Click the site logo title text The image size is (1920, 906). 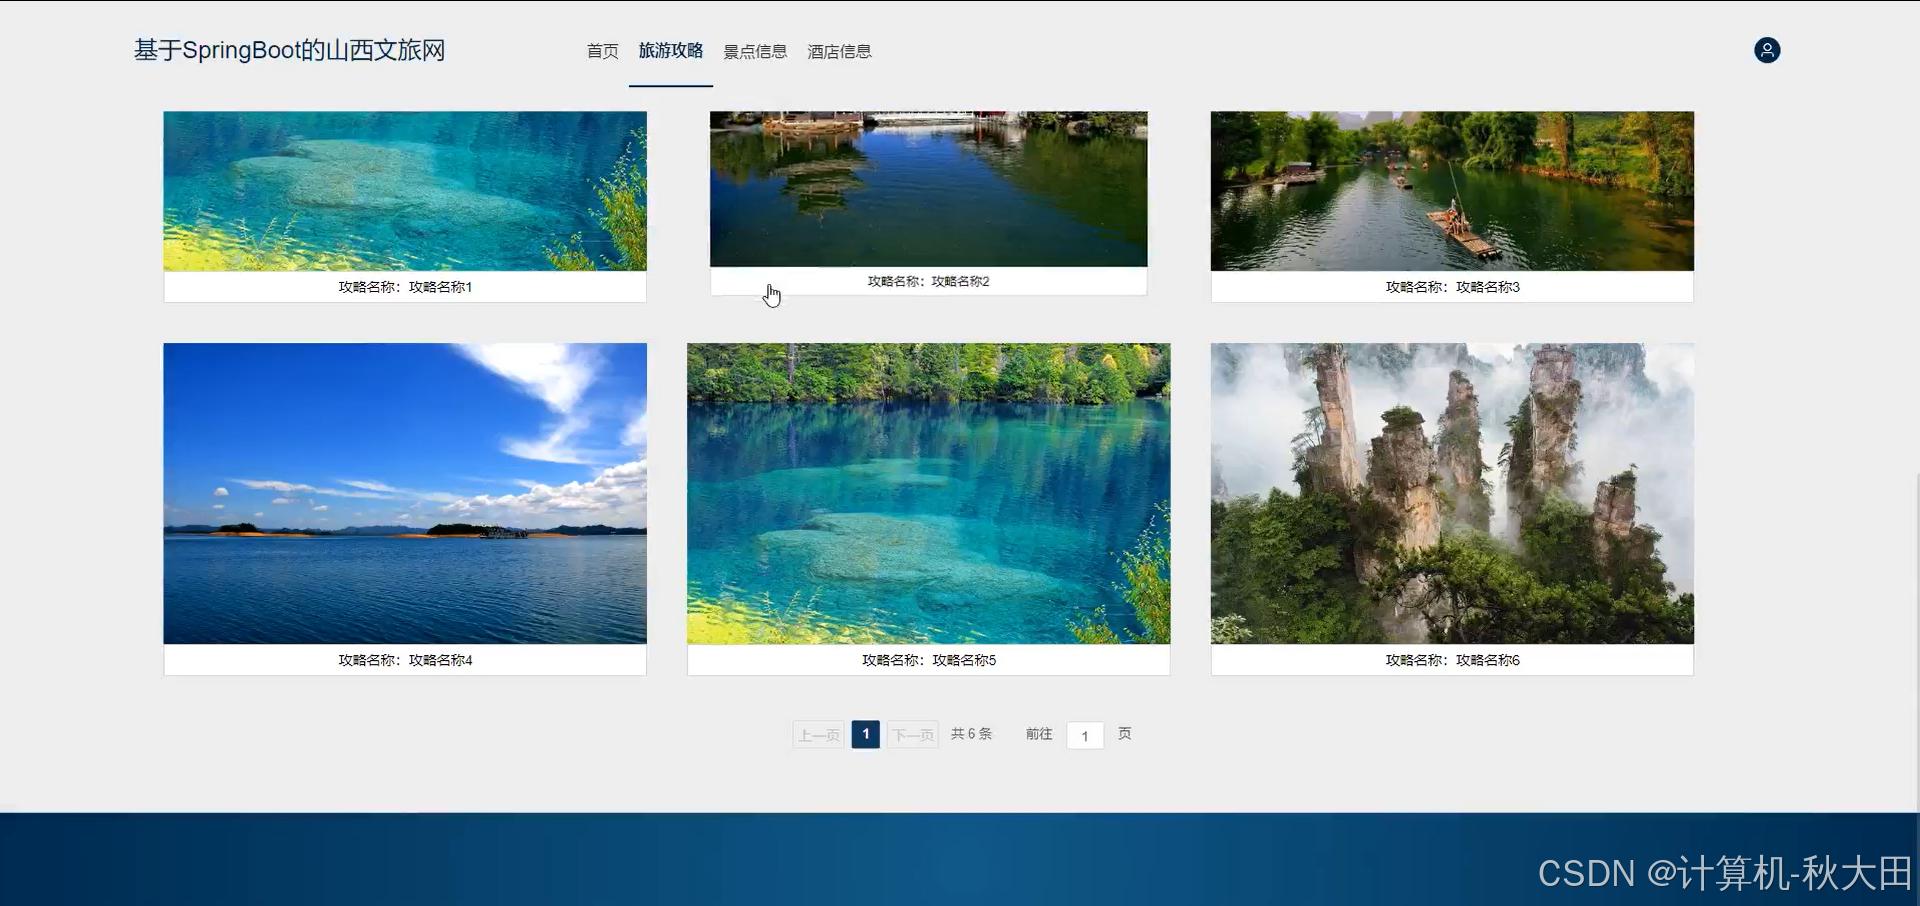[288, 50]
